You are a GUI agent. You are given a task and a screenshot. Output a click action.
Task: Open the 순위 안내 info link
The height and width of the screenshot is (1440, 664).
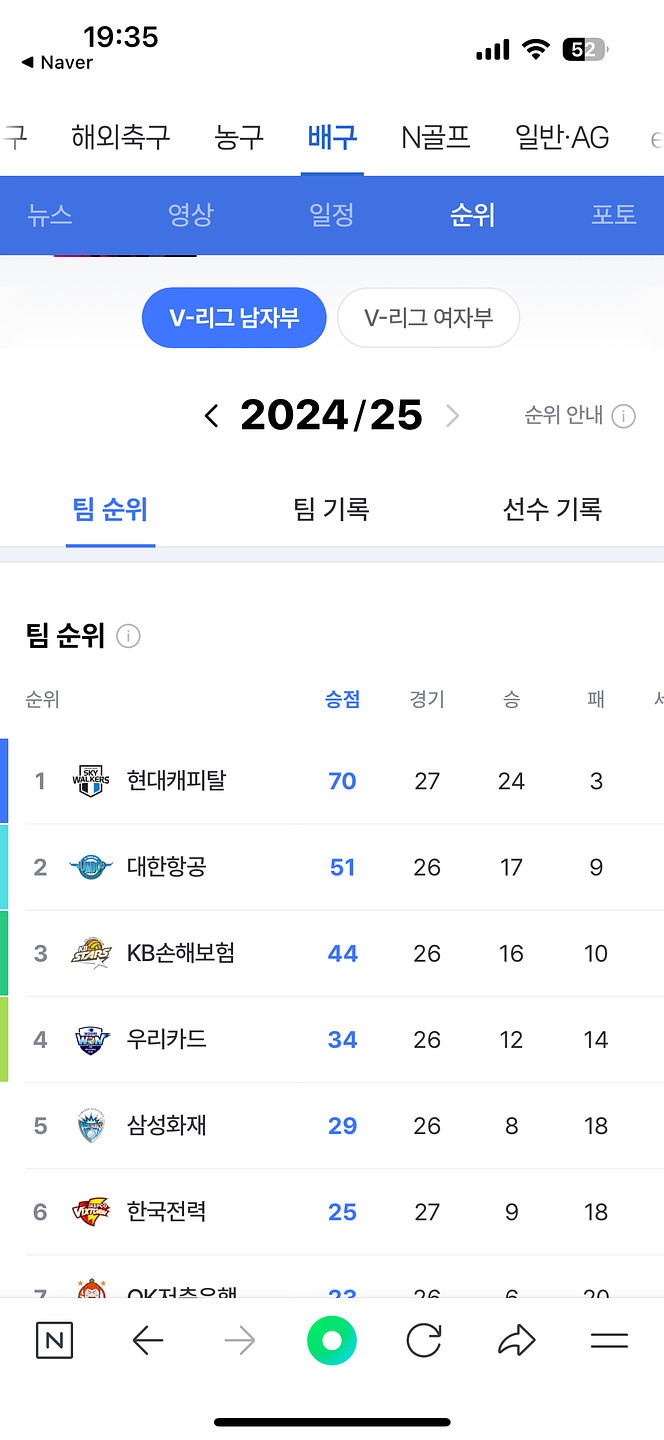(x=579, y=416)
